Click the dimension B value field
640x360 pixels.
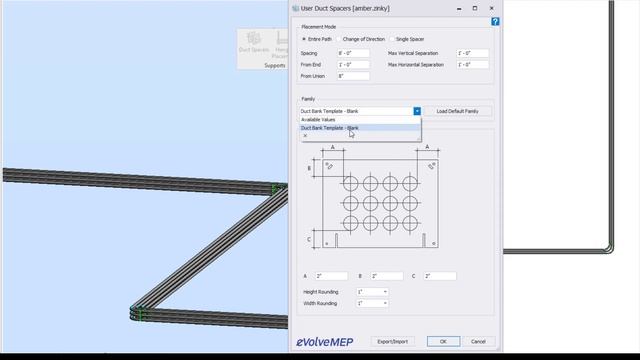click(387, 276)
